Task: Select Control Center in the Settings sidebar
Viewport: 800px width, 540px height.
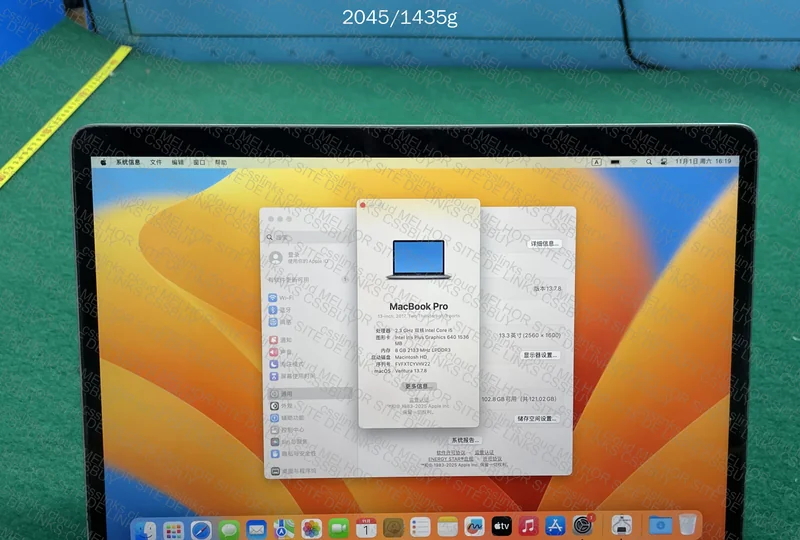Action: tap(310, 430)
